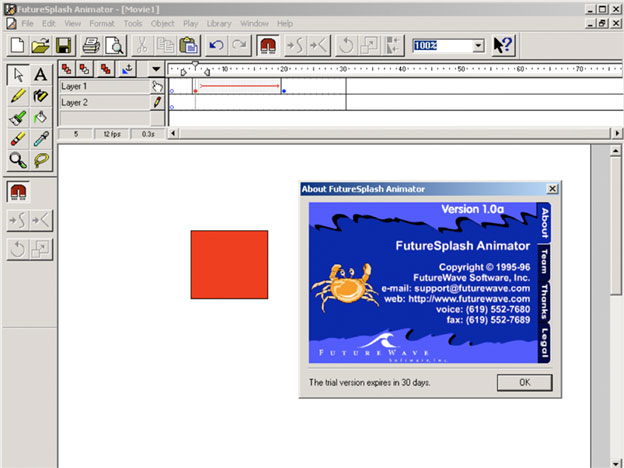Viewport: 624px width, 468px height.
Task: Toggle Layer 2 pencil mode icon
Action: click(157, 102)
